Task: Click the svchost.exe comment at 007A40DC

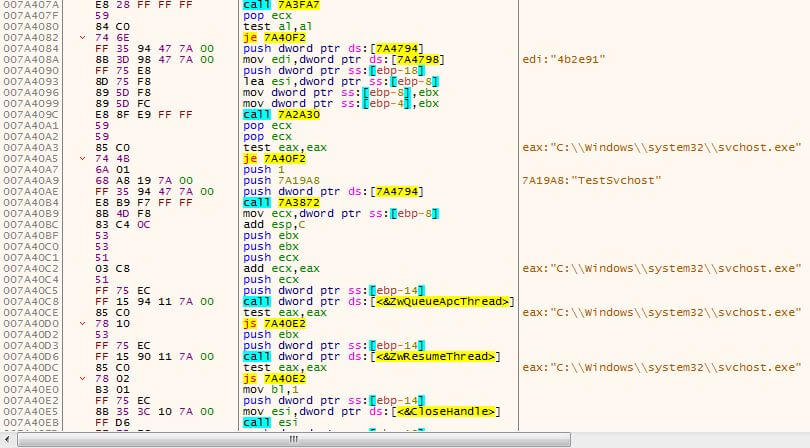Action: pos(662,367)
